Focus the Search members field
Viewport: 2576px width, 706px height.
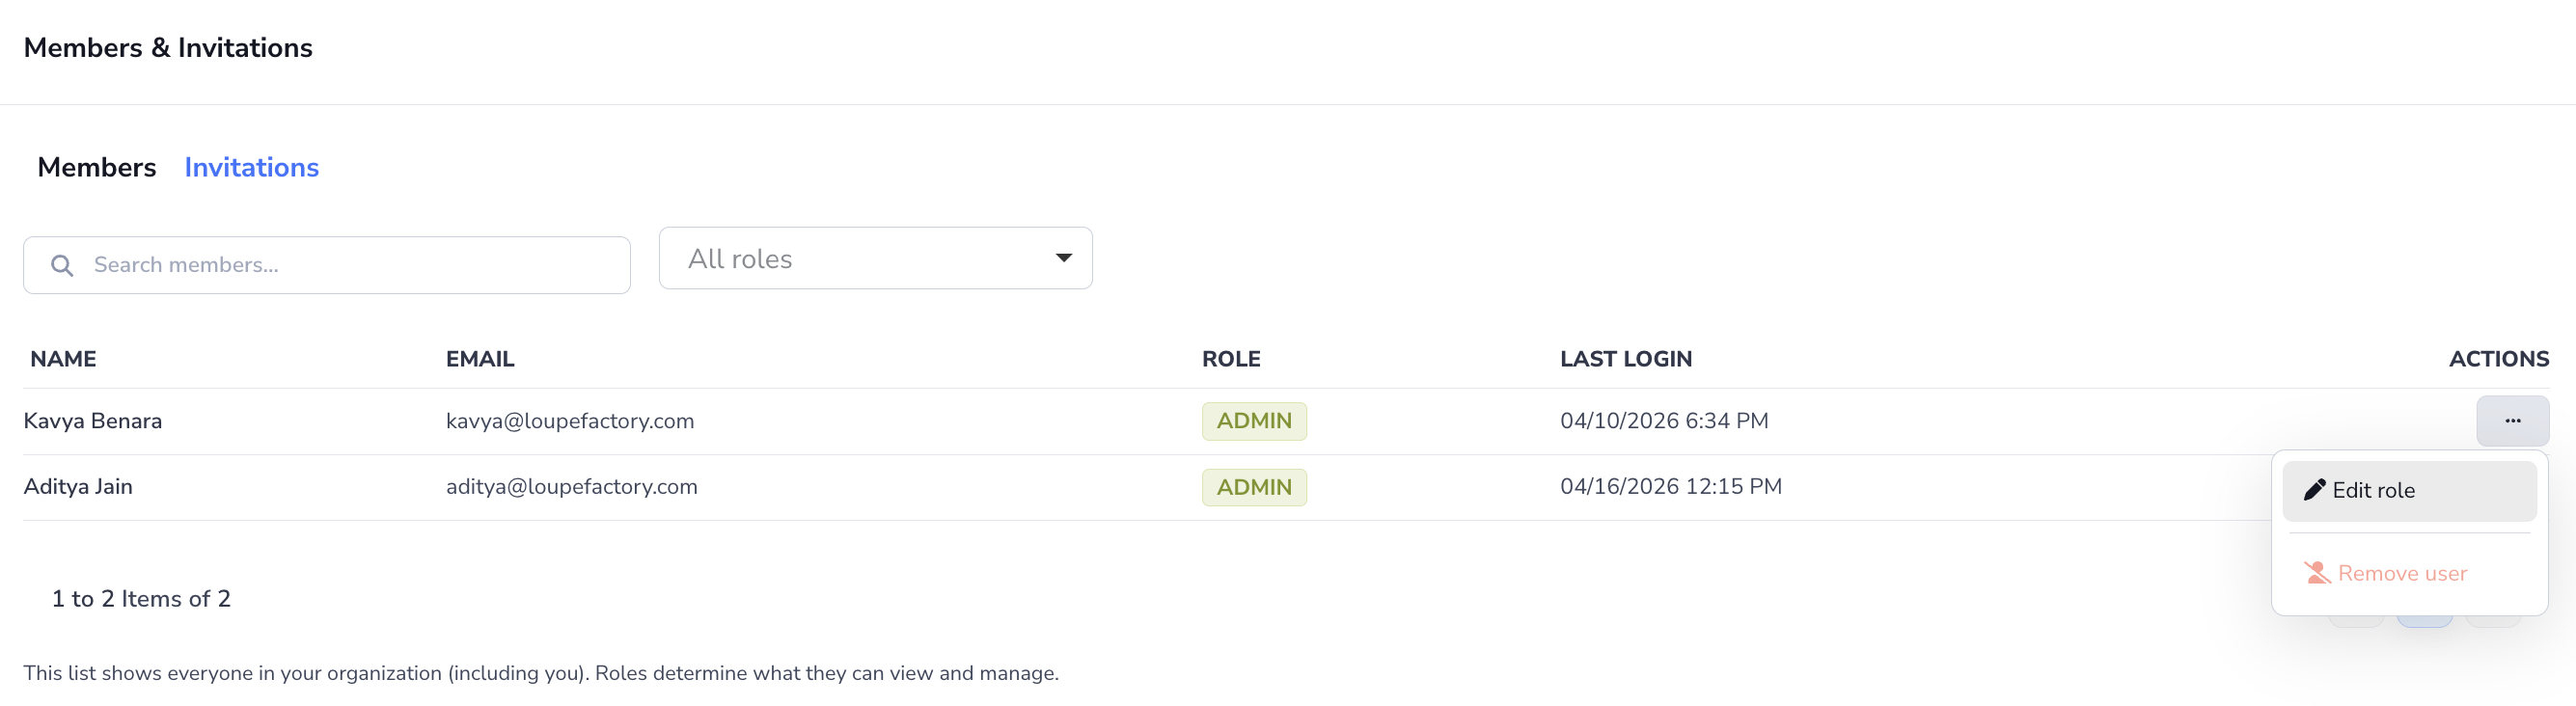point(326,265)
